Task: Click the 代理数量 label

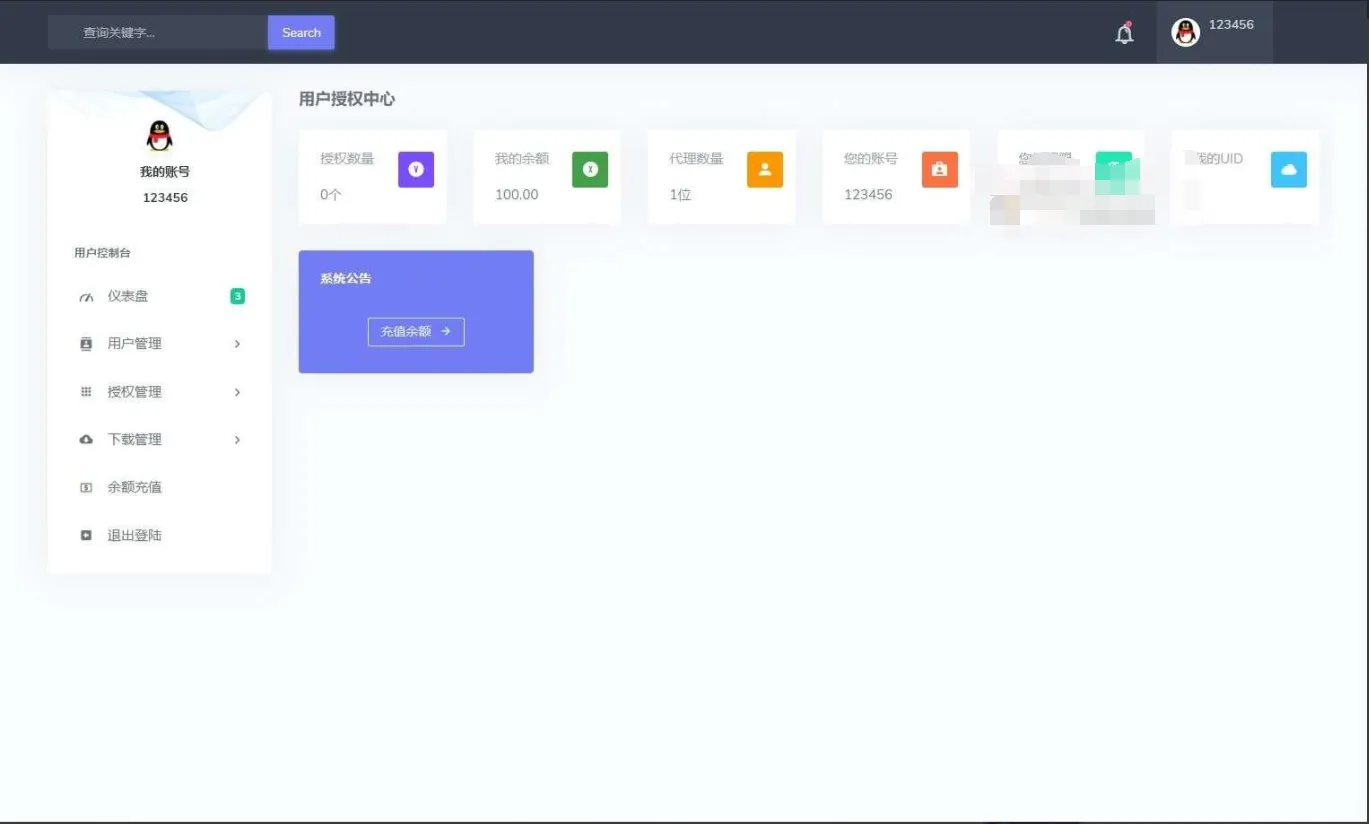Action: pyautogui.click(x=696, y=159)
